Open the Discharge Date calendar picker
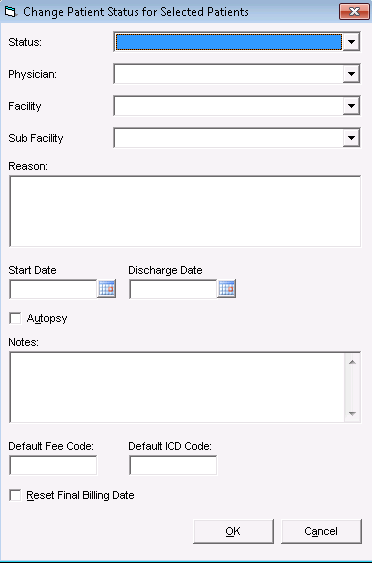 coord(227,289)
